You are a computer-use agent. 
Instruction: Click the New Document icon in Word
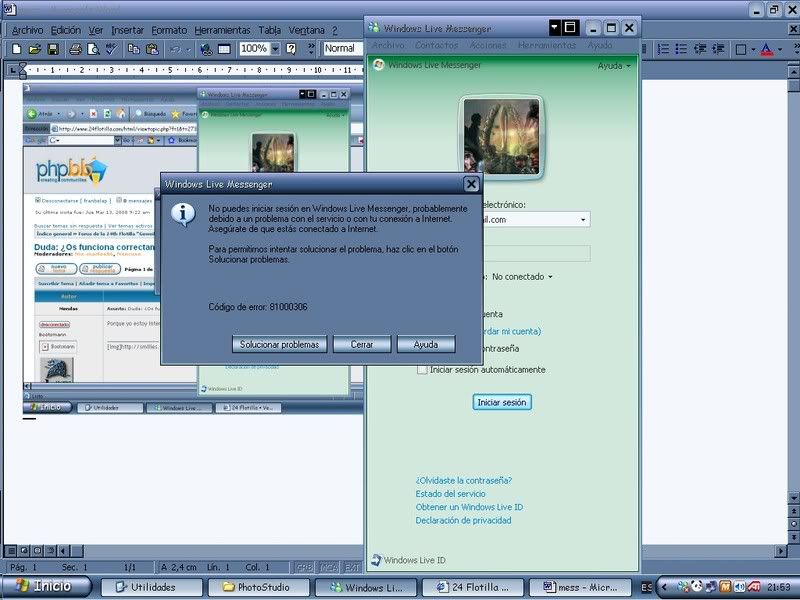tap(17, 49)
